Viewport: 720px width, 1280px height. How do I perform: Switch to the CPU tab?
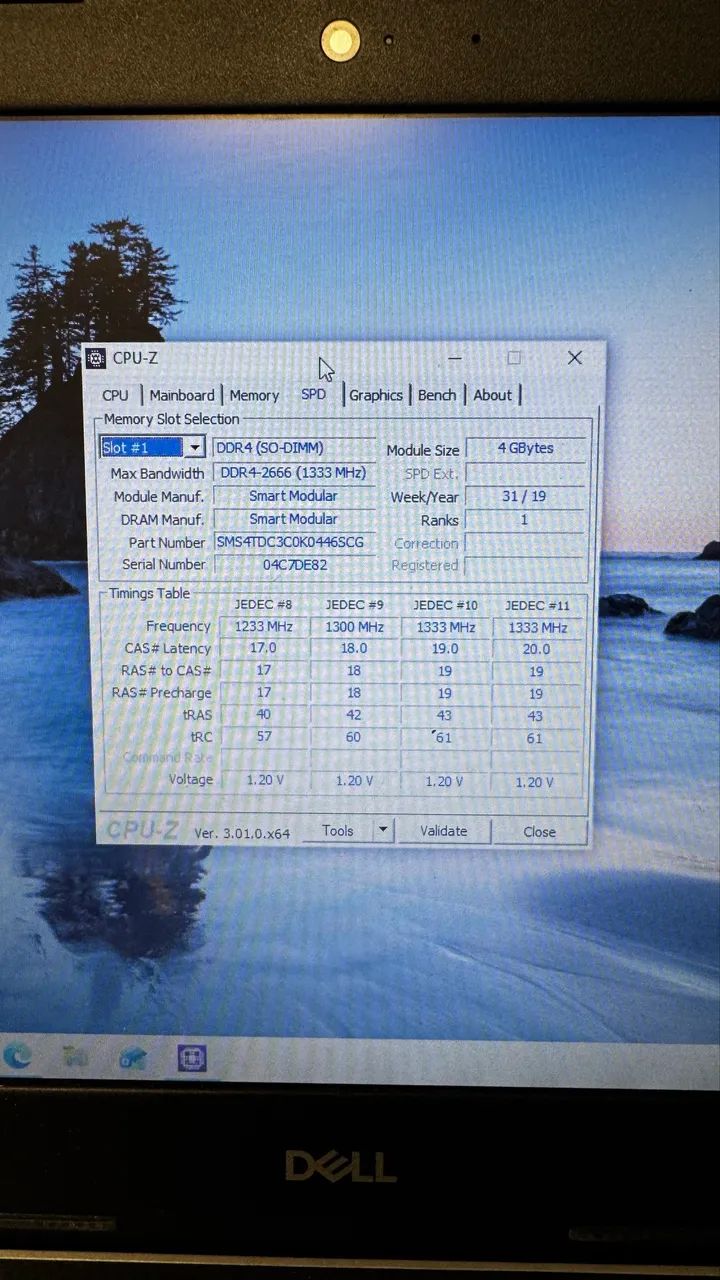click(x=115, y=395)
